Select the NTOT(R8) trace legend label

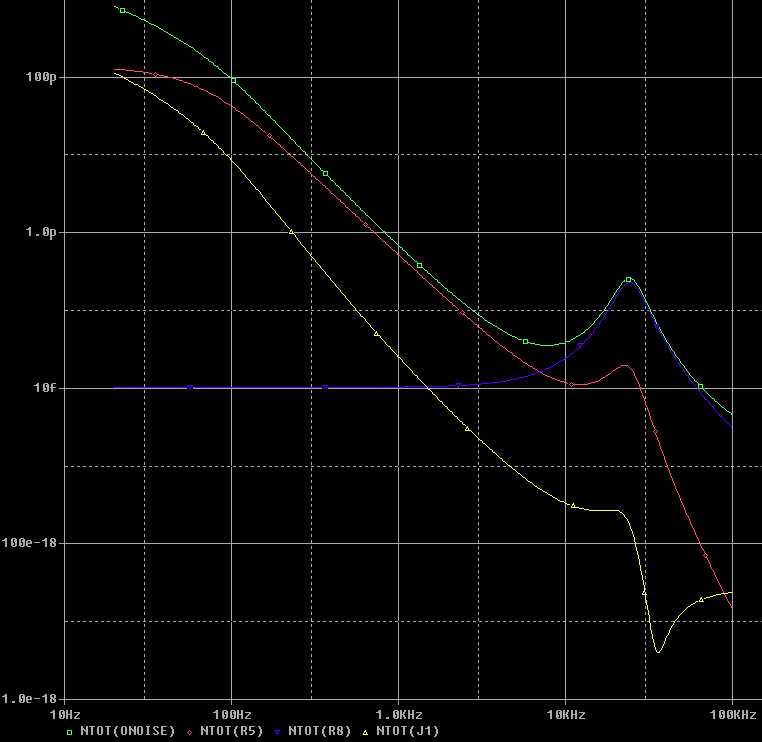[319, 731]
